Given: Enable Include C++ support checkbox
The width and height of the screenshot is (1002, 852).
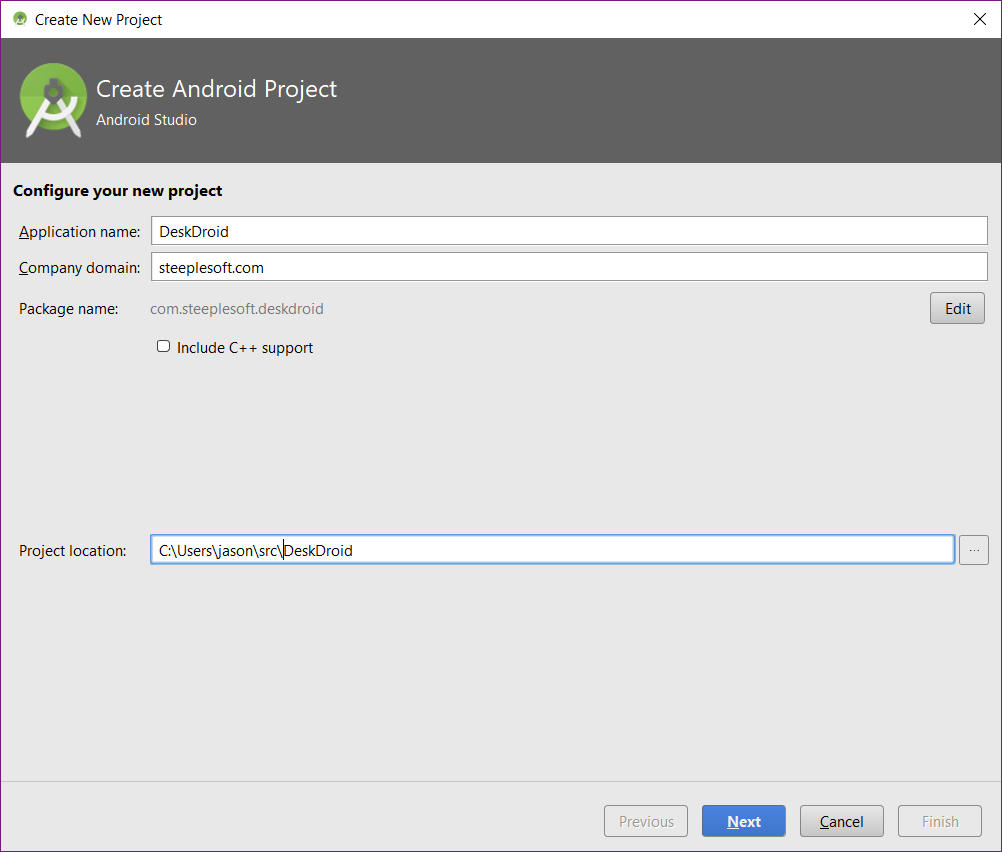Looking at the screenshot, I should (164, 346).
